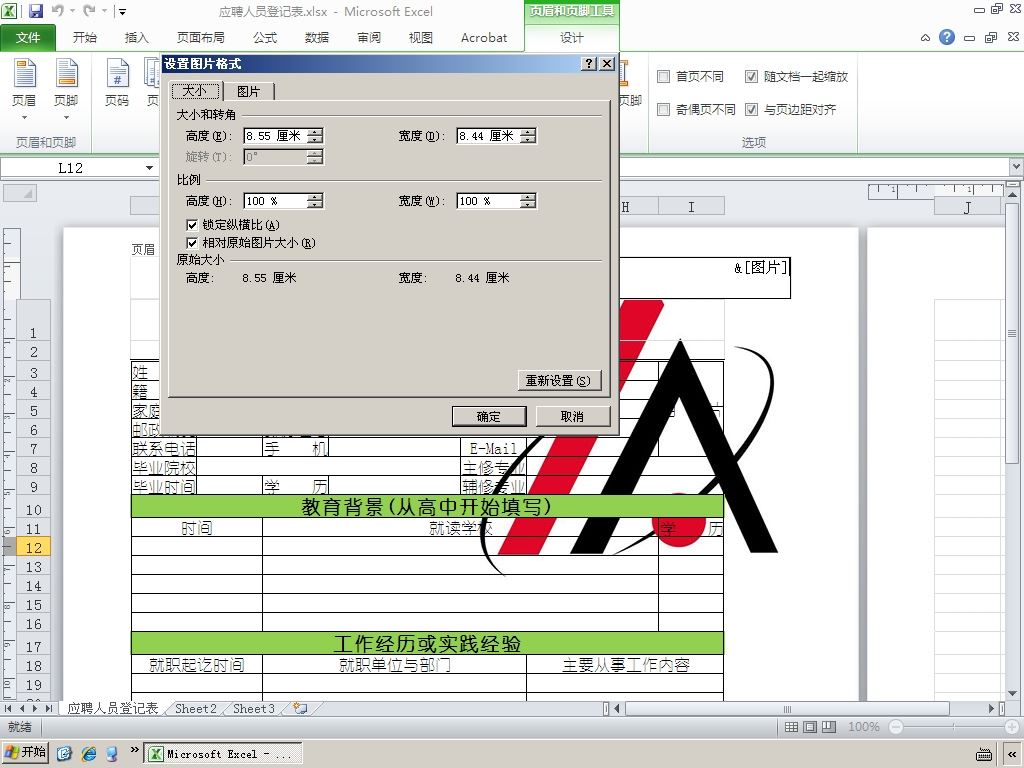The height and width of the screenshot is (768, 1024).
Task: Toggle 随文档一起缩放 scale with document
Action: pos(752,76)
